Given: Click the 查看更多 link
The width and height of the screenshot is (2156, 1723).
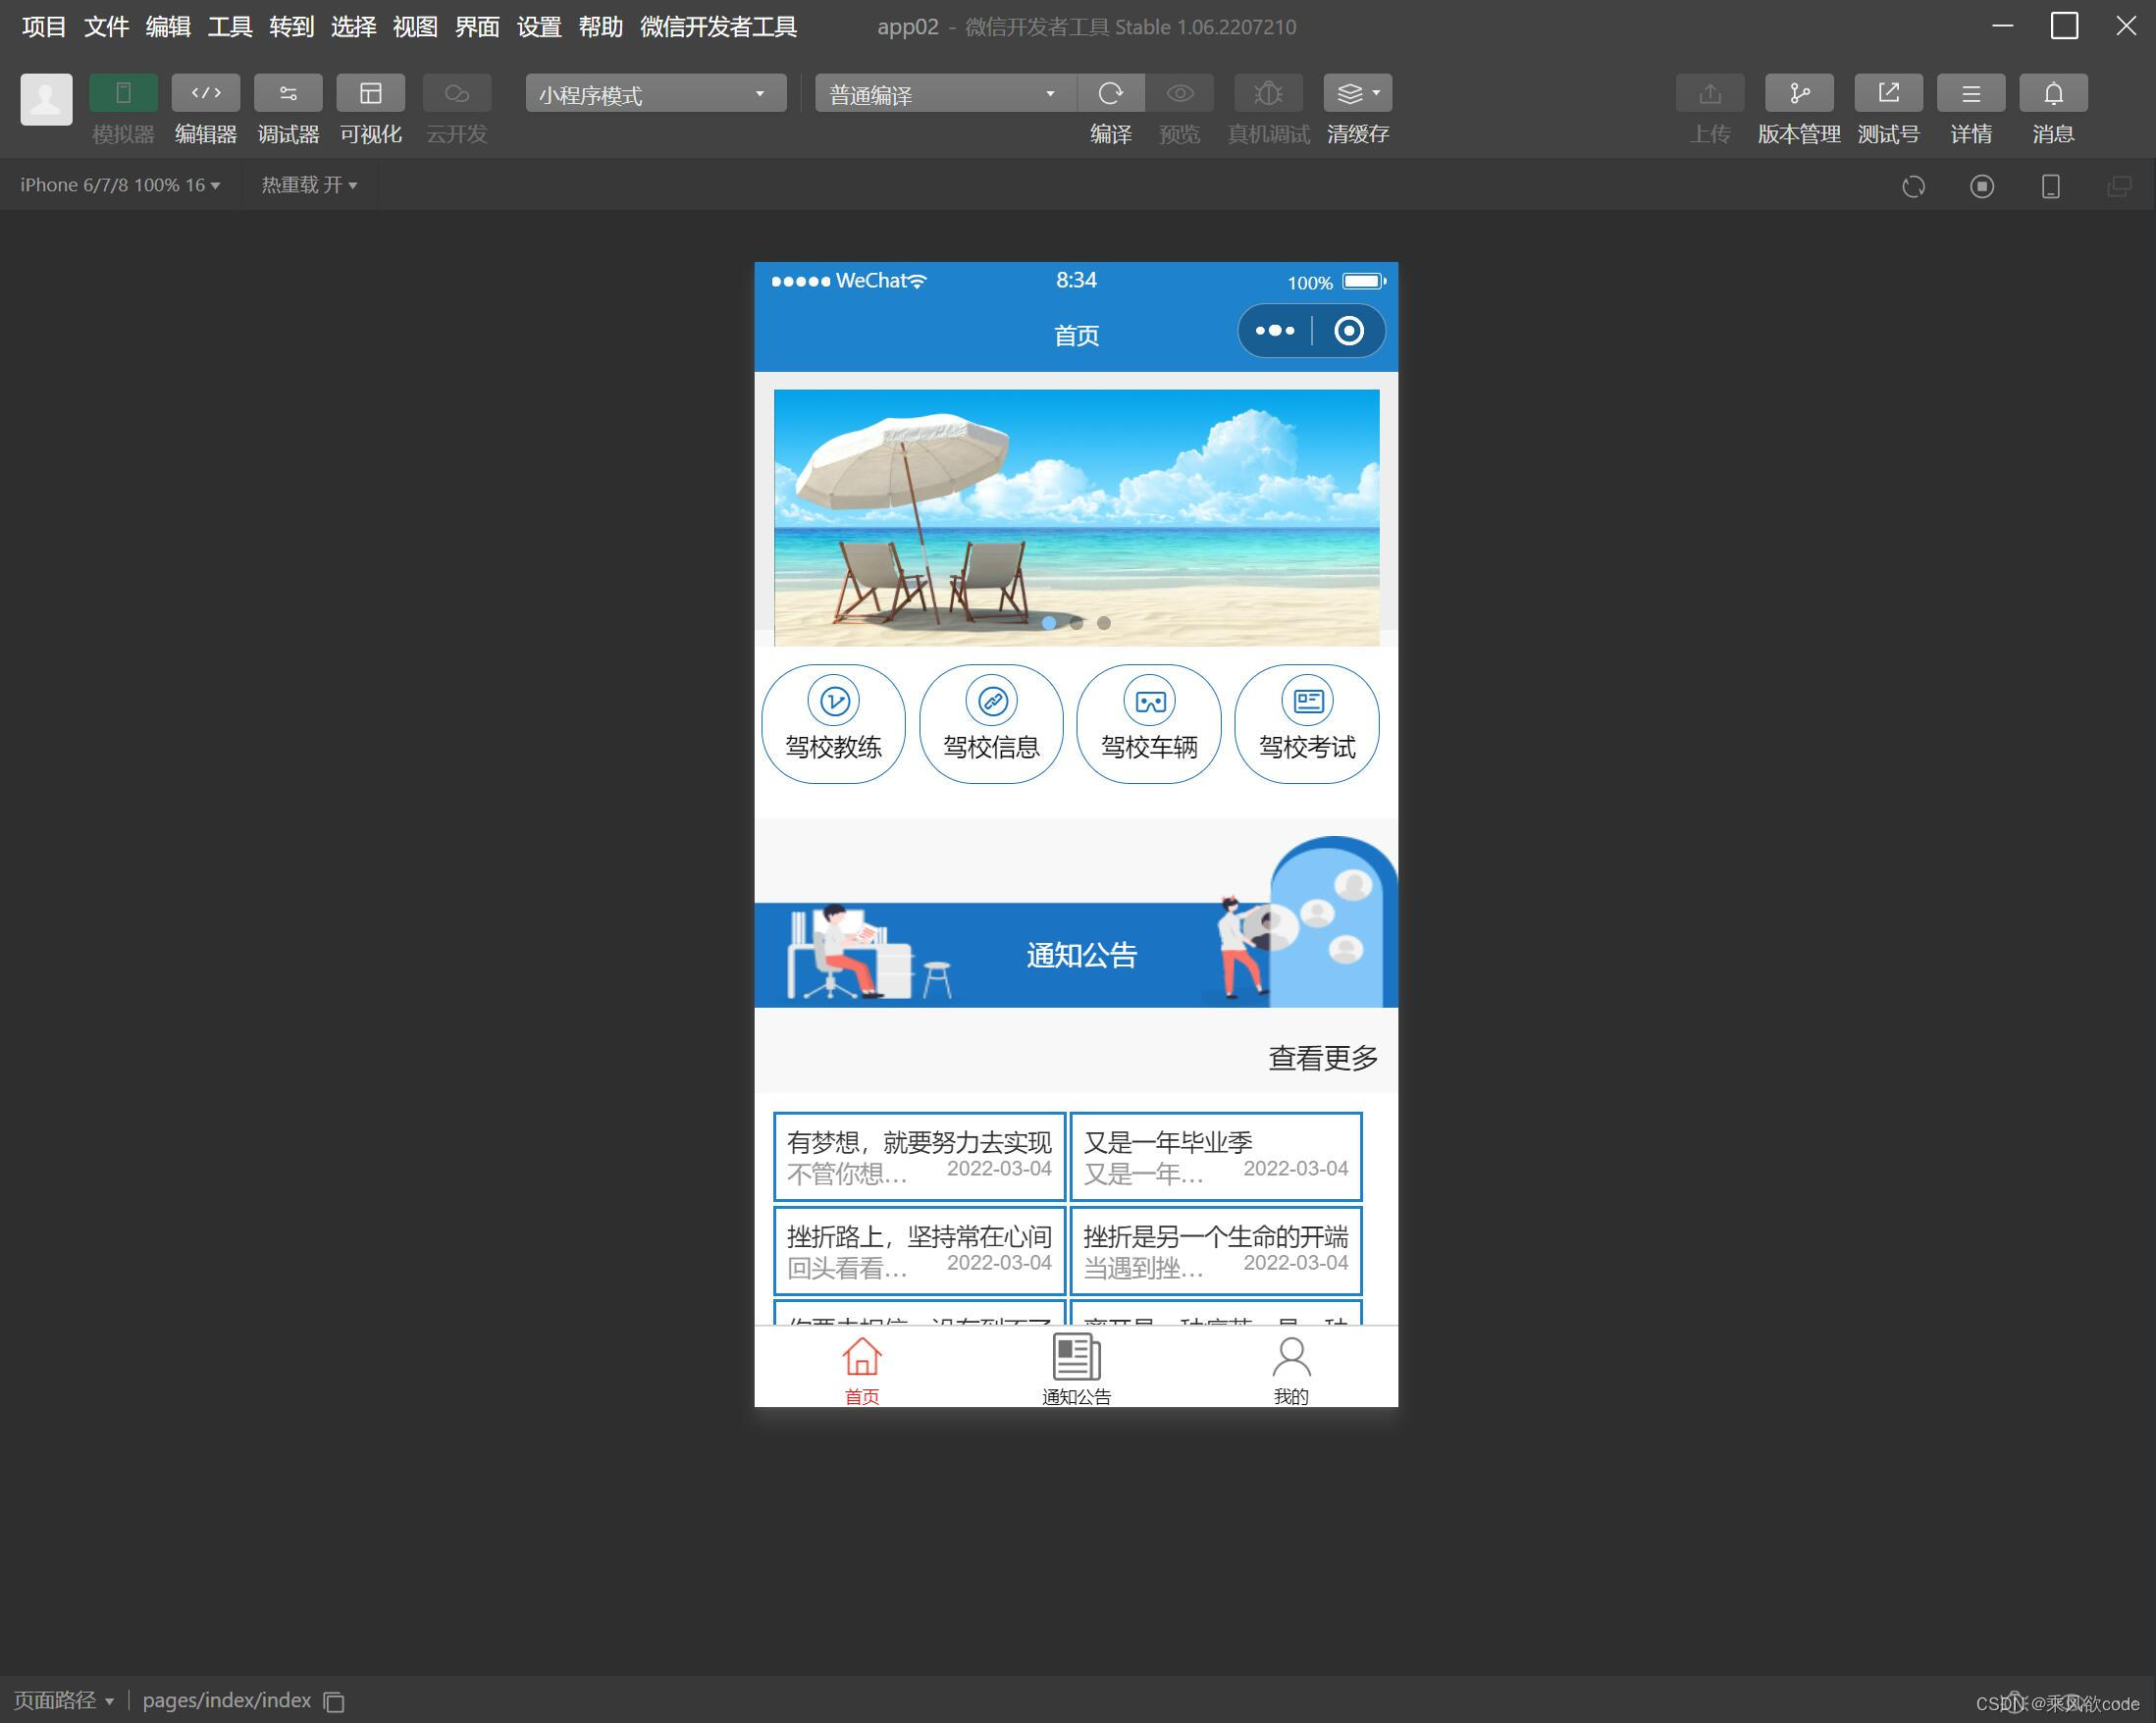Looking at the screenshot, I should click(x=1322, y=1057).
